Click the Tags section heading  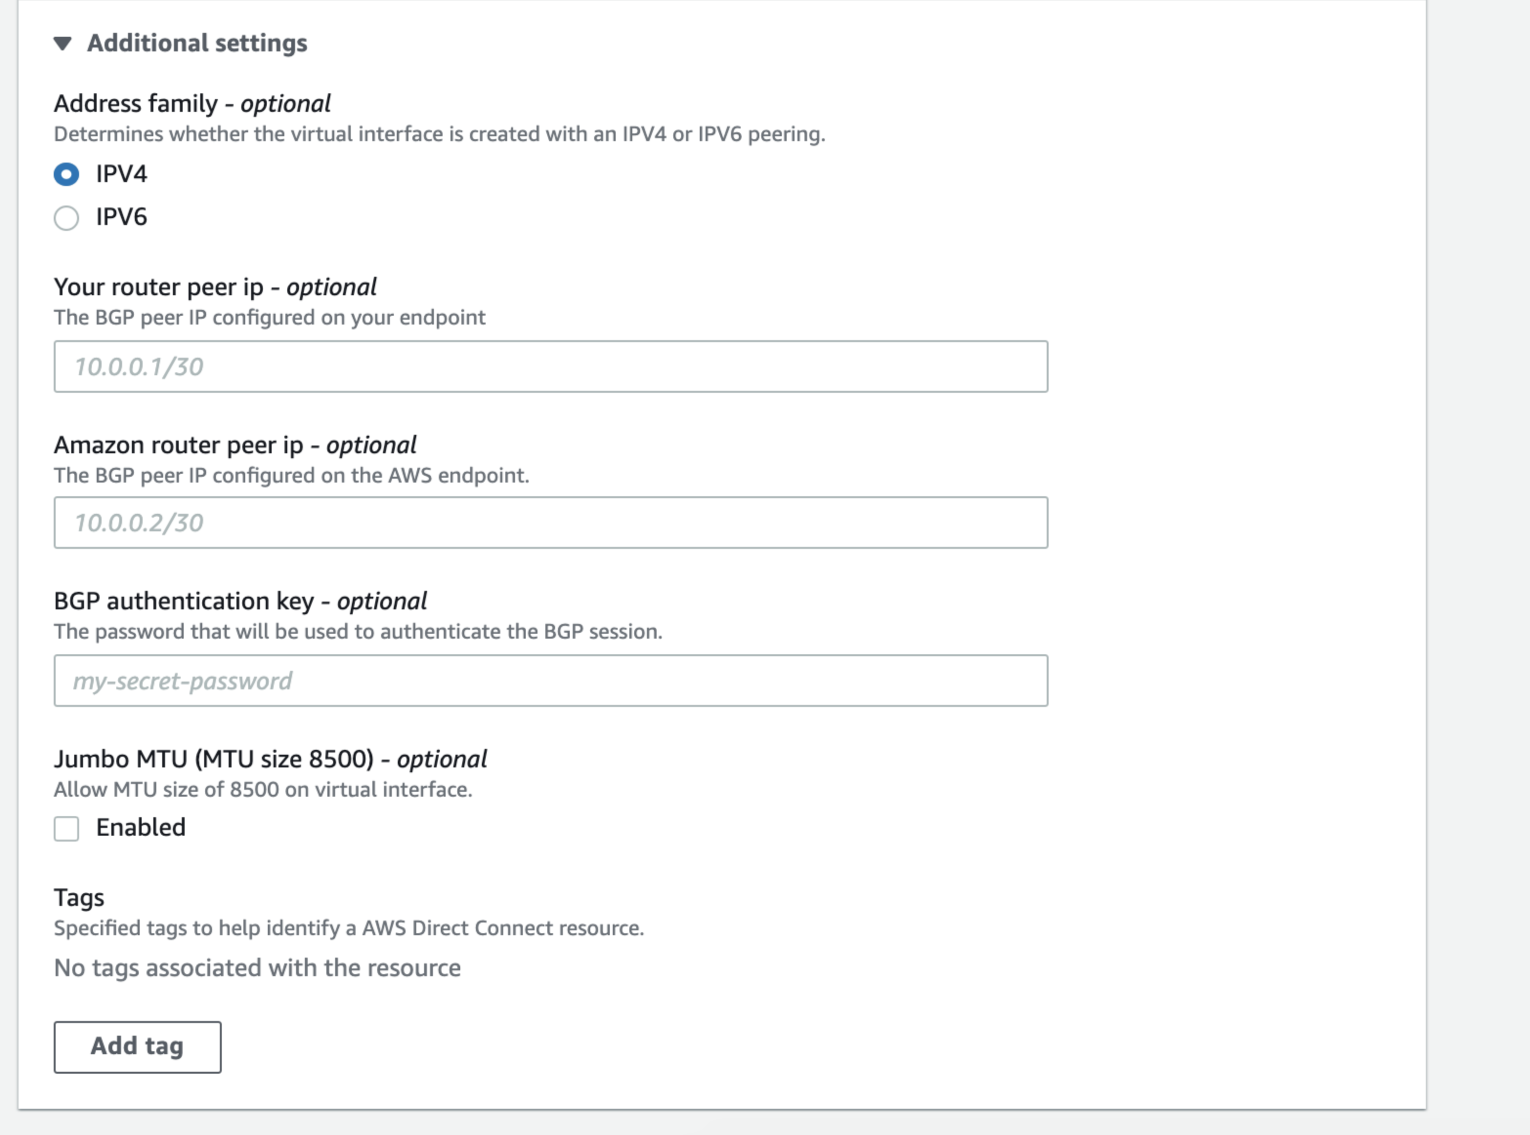pos(79,897)
